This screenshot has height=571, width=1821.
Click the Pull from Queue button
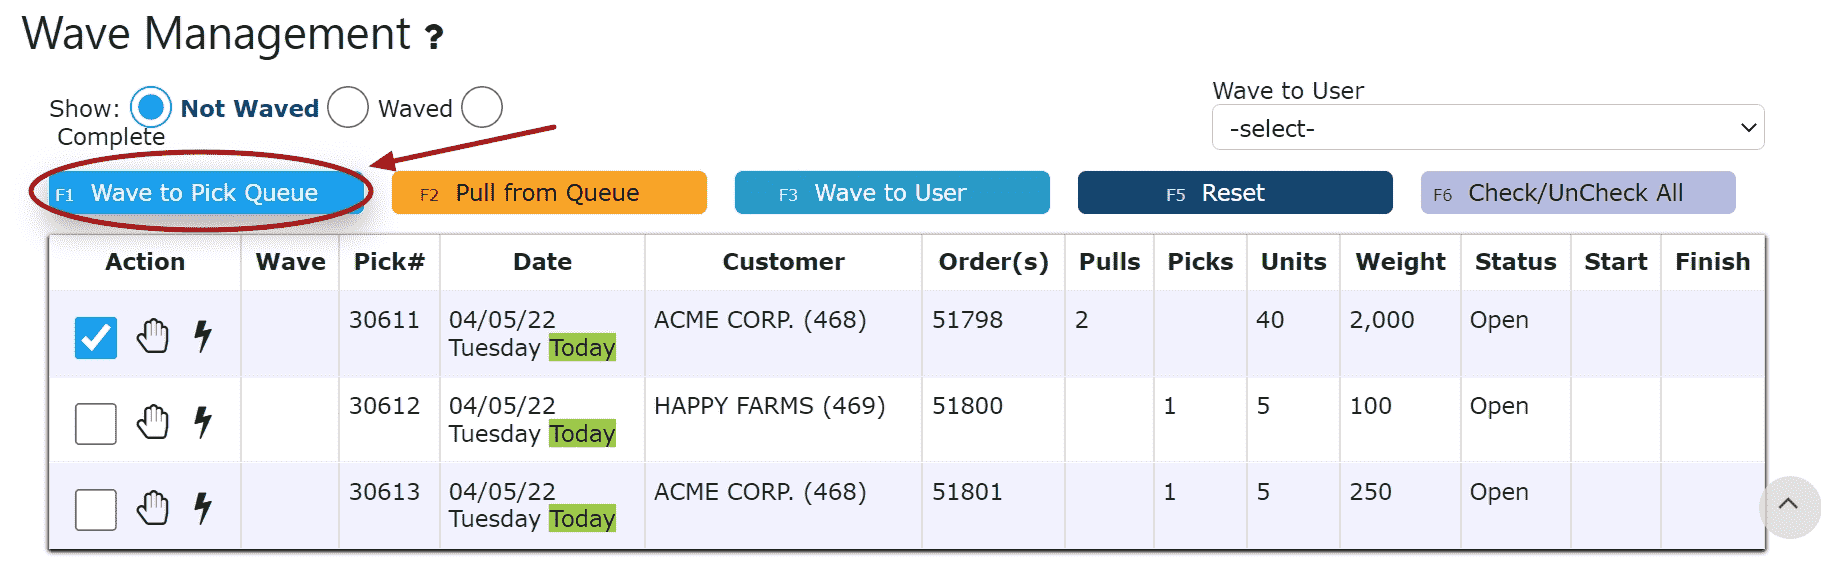coord(549,193)
